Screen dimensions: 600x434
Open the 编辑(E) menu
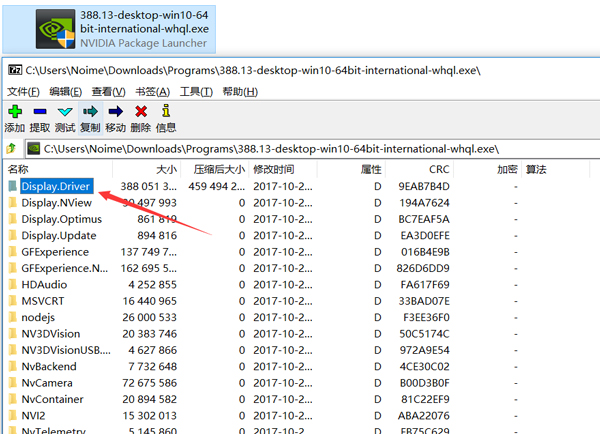[x=66, y=91]
